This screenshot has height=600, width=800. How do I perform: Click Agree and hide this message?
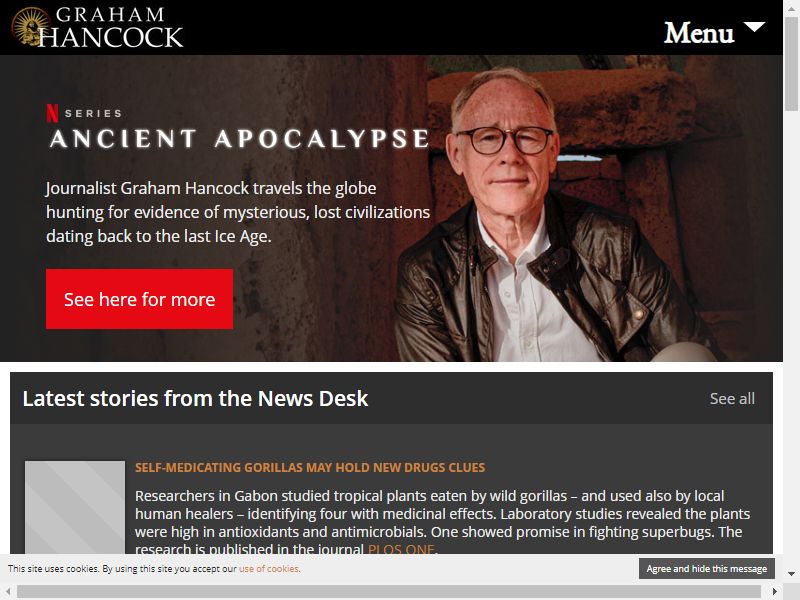point(707,568)
